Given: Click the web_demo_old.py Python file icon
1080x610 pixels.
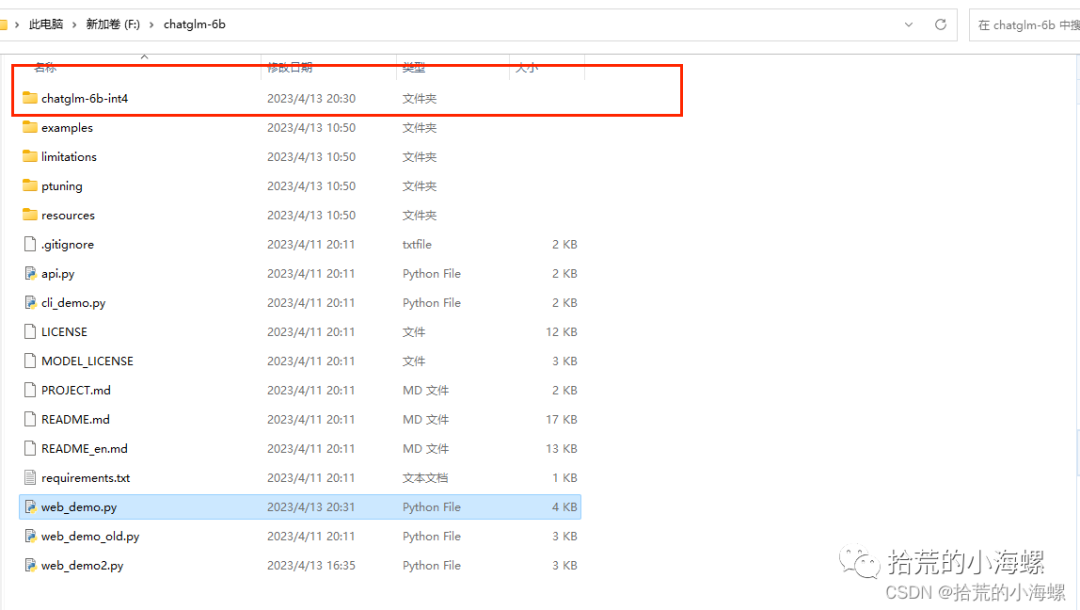Looking at the screenshot, I should 30,536.
